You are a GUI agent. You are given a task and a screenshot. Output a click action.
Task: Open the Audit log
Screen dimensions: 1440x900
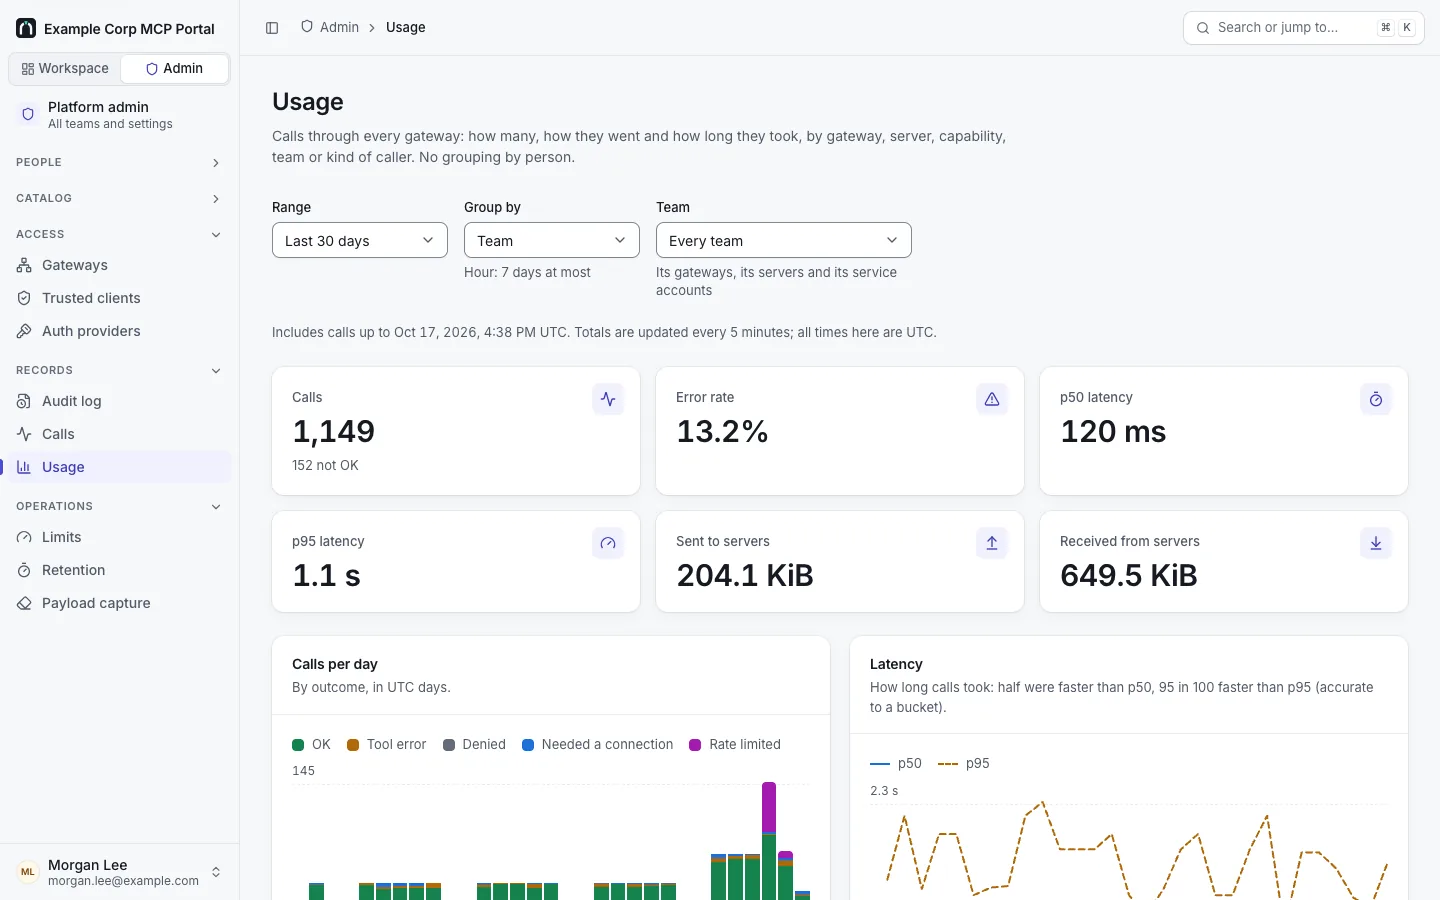click(120, 401)
